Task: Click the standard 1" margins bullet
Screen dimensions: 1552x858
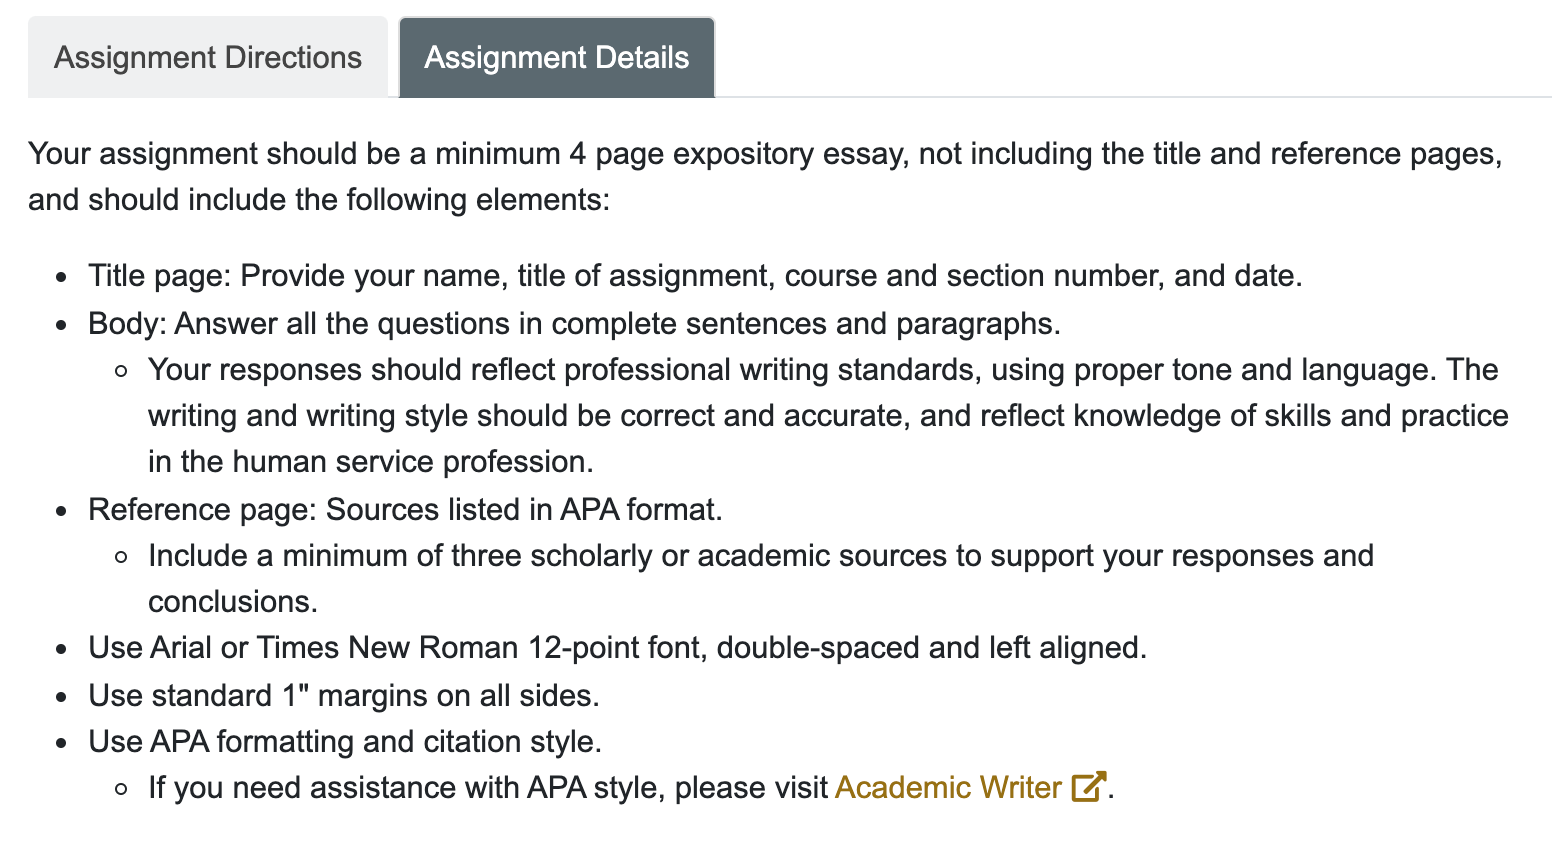Action: click(x=344, y=695)
